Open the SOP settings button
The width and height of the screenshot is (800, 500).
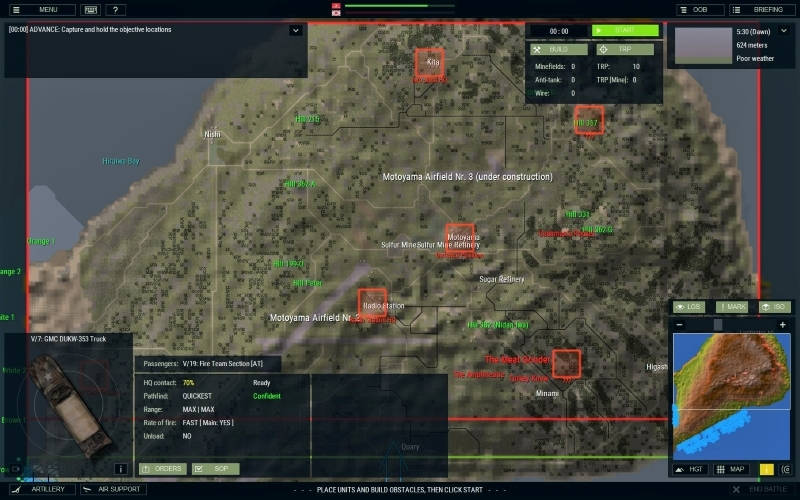[215, 468]
